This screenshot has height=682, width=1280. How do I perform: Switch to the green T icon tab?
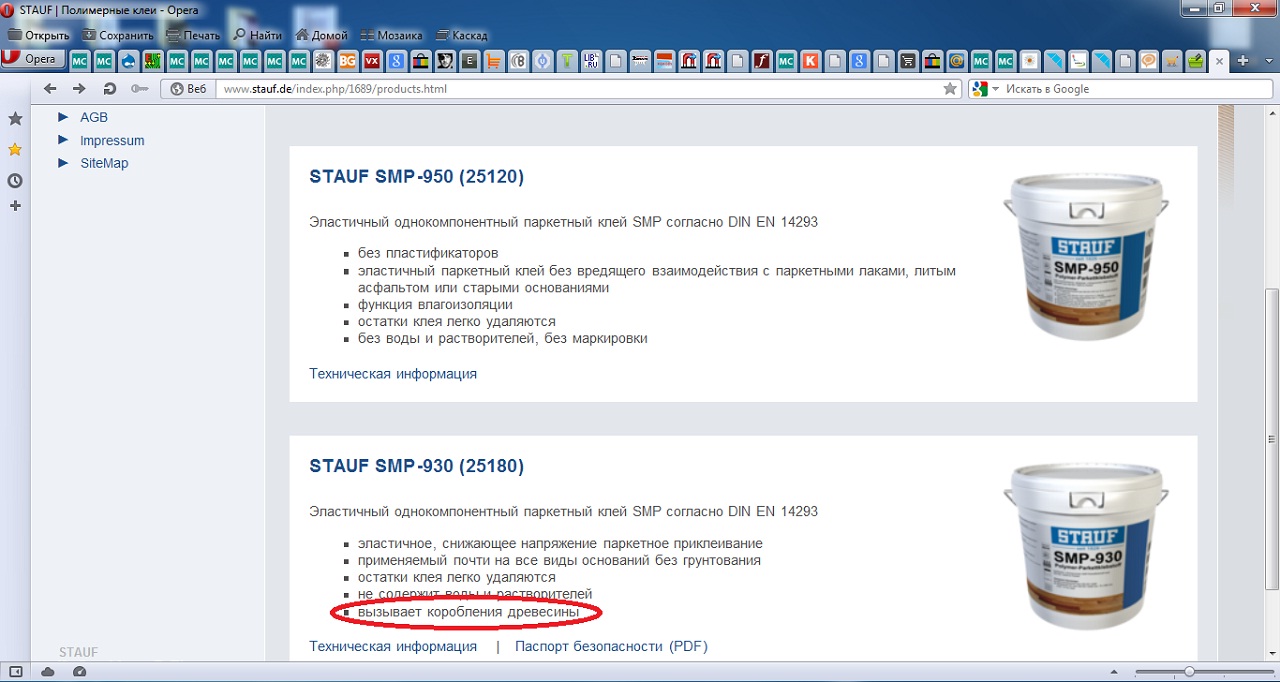tap(567, 61)
